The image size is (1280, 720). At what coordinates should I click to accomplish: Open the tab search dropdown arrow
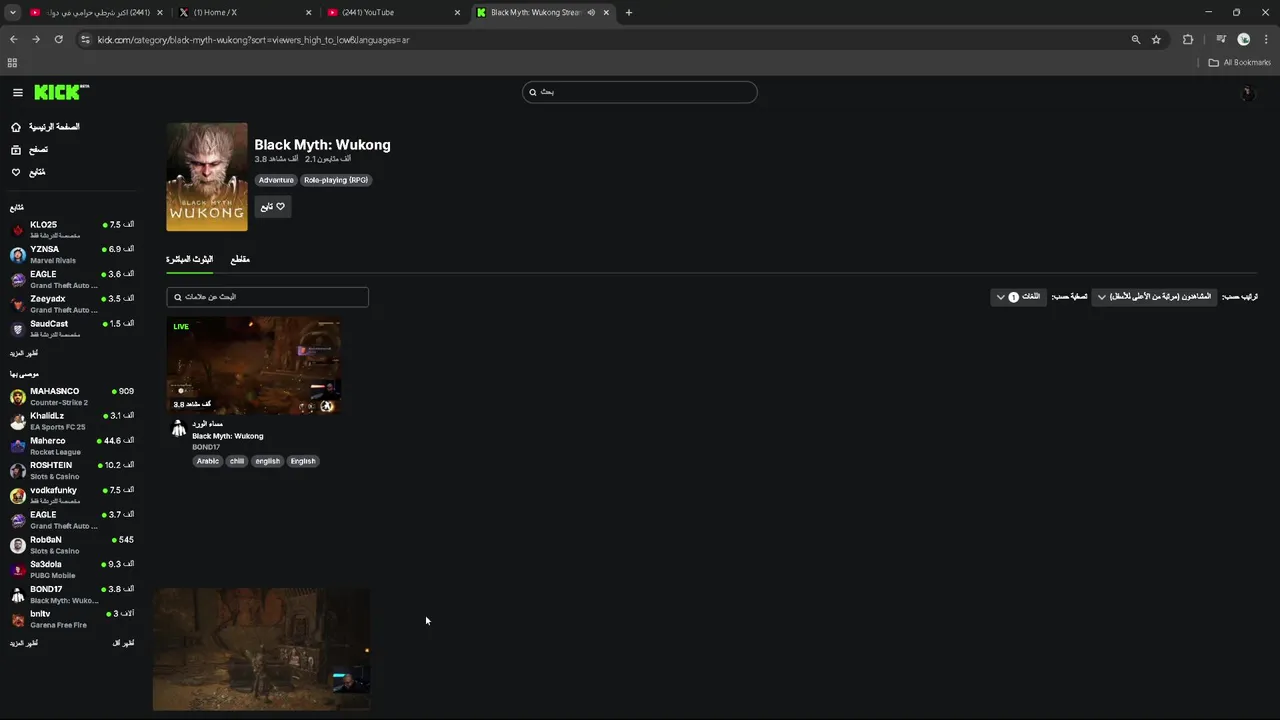(13, 12)
